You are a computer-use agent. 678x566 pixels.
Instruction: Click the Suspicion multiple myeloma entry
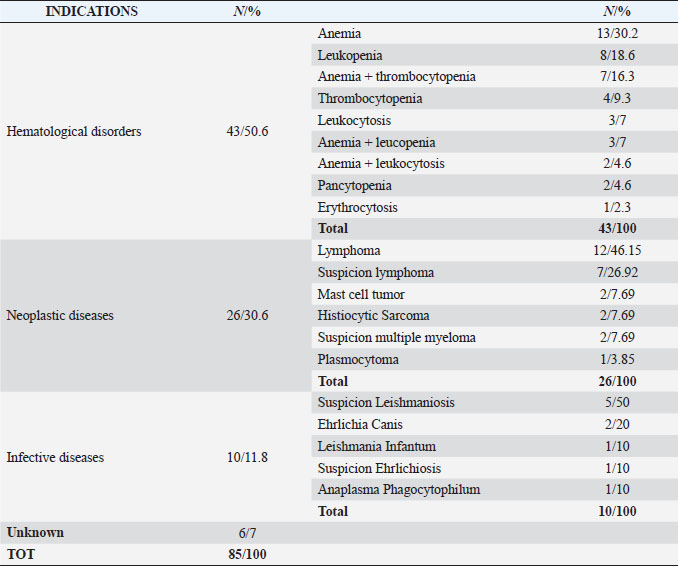click(x=397, y=338)
